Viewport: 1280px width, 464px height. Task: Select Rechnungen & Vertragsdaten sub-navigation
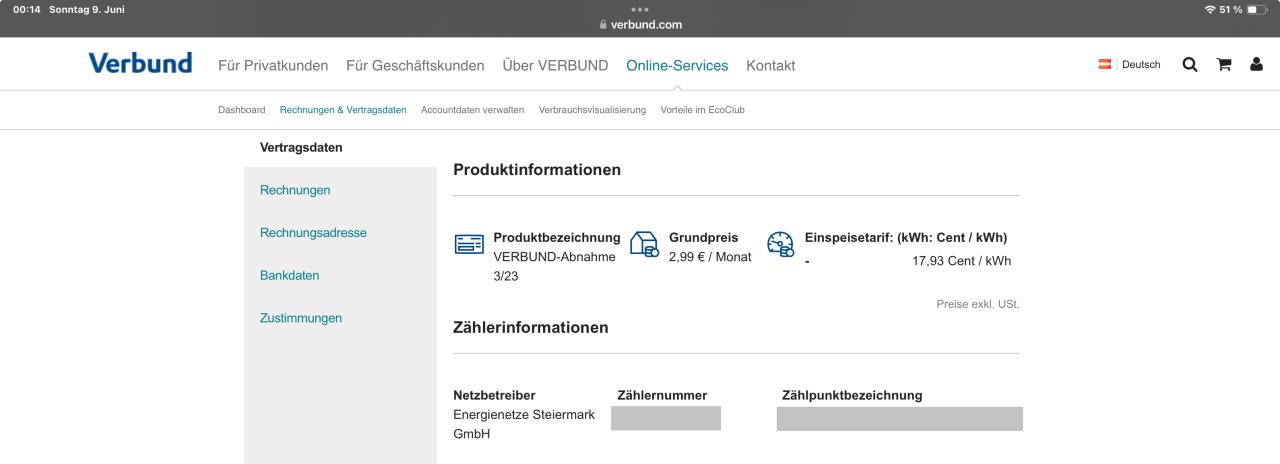pos(343,110)
